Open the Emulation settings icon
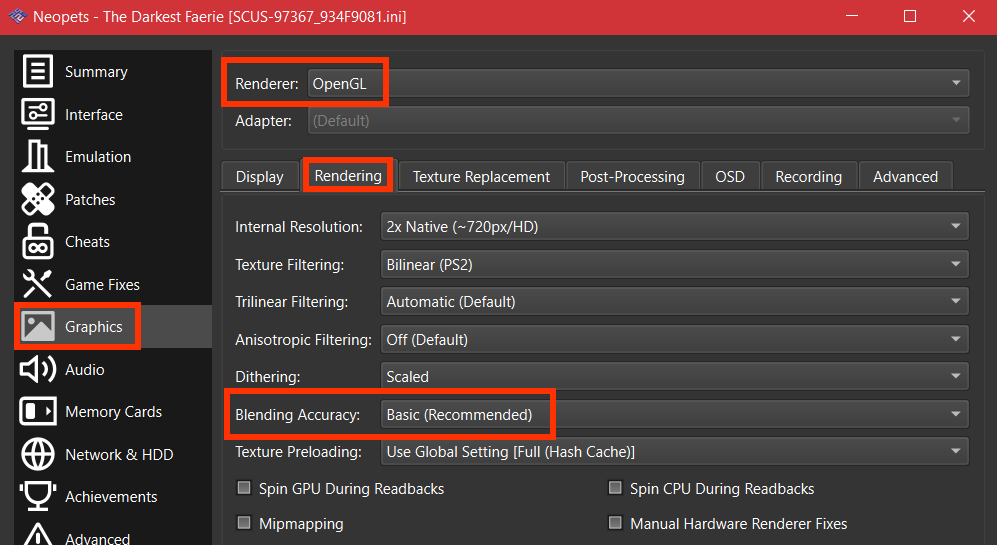997x545 pixels. click(38, 156)
